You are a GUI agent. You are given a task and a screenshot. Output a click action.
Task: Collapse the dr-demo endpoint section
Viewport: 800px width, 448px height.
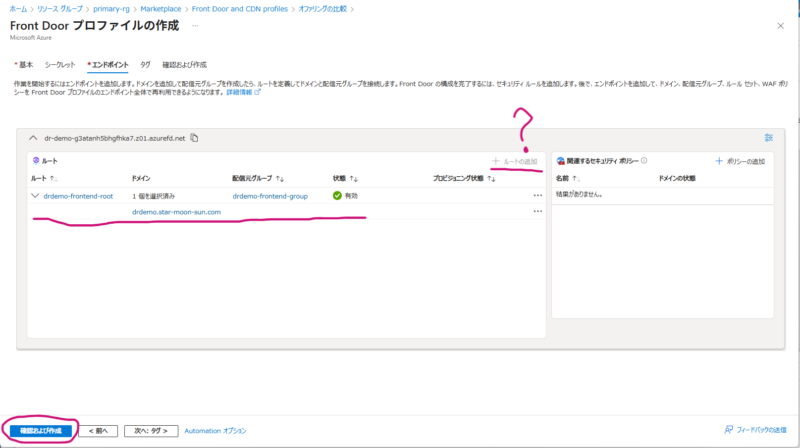click(x=33, y=138)
